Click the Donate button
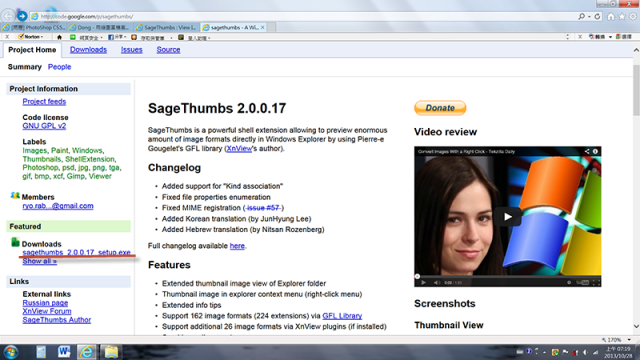Screen dimensions: 640x360 (440, 108)
